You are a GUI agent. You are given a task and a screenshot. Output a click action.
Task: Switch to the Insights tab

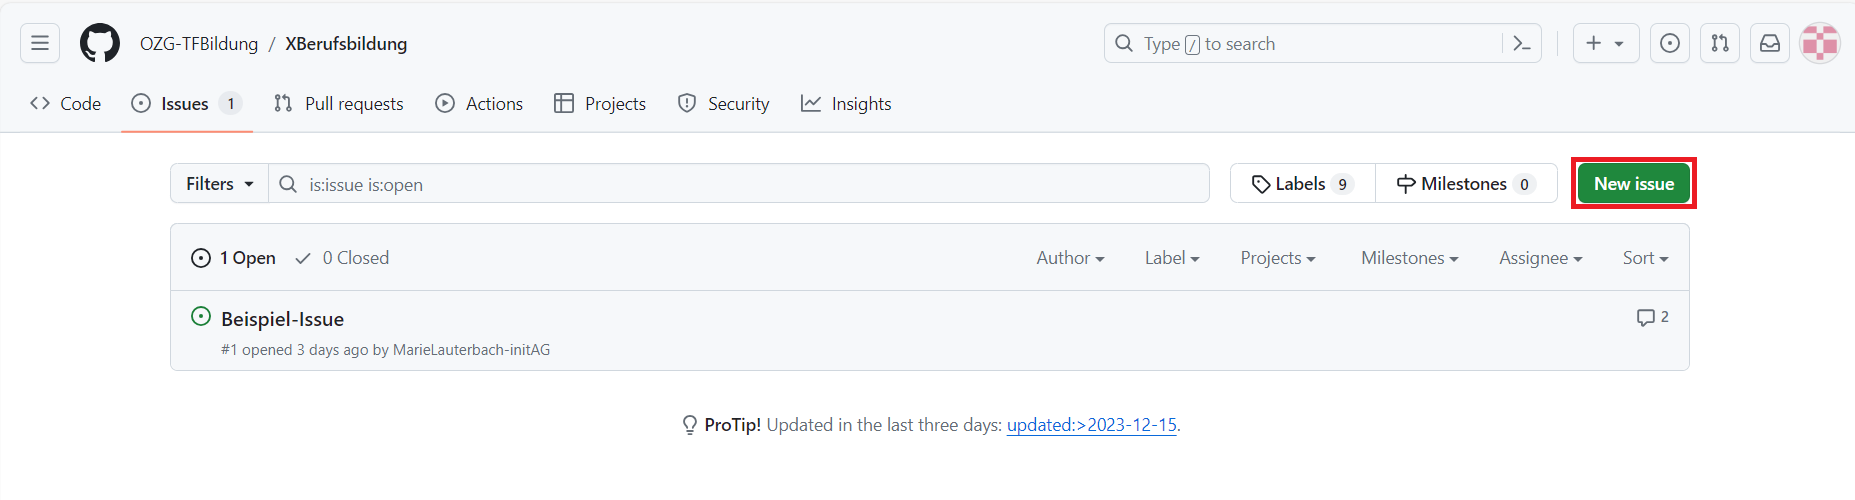(846, 104)
